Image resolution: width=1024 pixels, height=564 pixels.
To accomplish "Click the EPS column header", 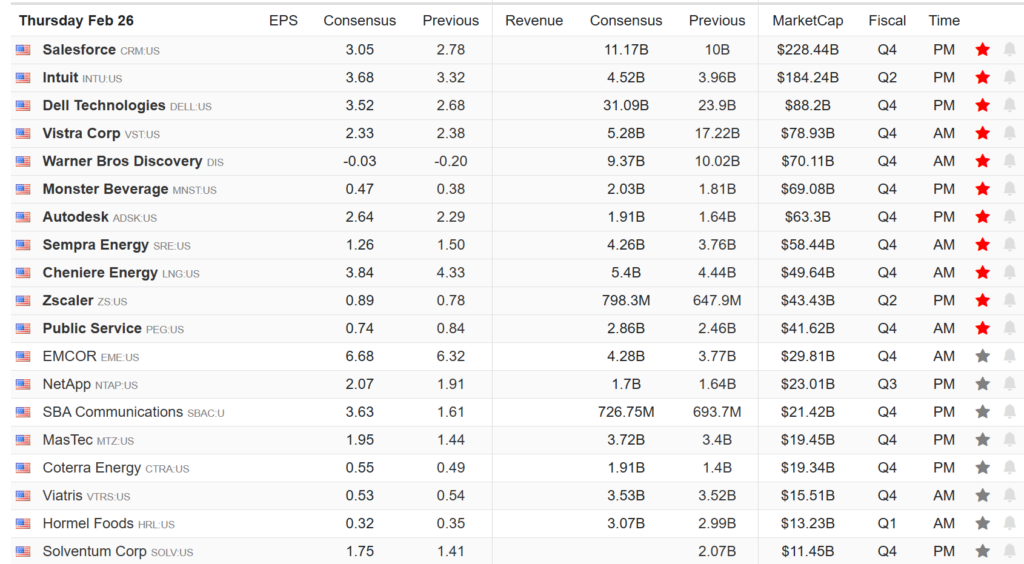I will (x=283, y=20).
